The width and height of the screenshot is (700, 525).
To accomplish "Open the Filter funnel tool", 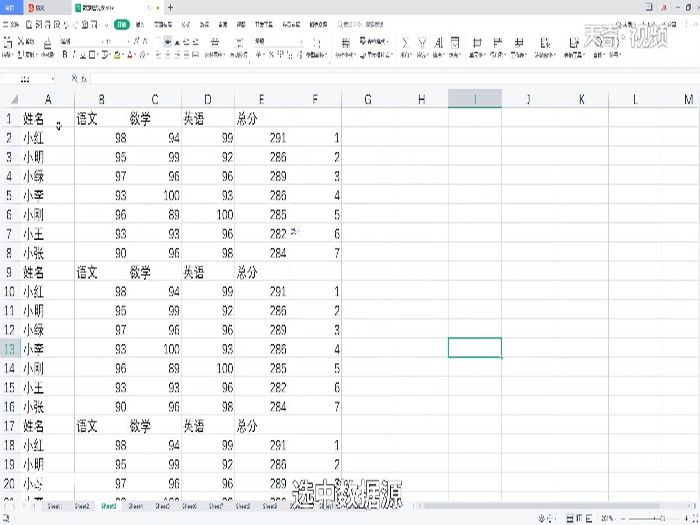I will pos(422,43).
